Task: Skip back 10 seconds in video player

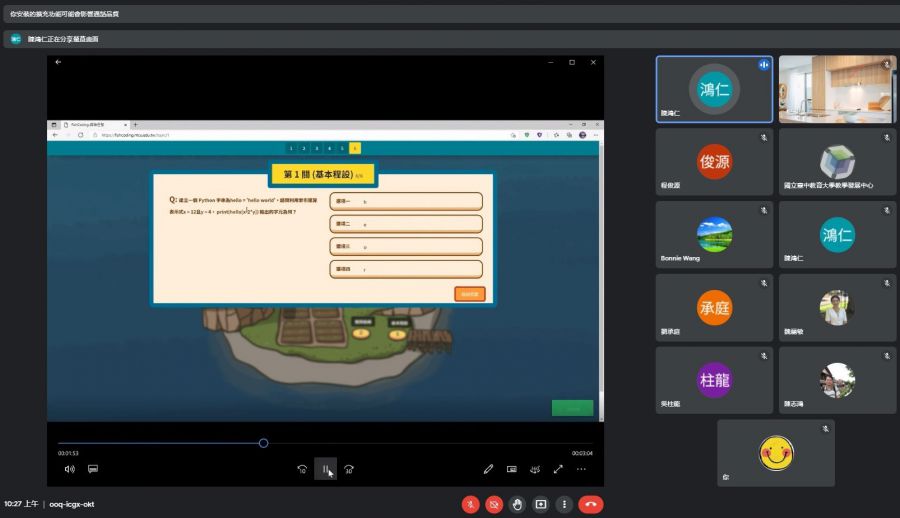Action: pos(302,469)
